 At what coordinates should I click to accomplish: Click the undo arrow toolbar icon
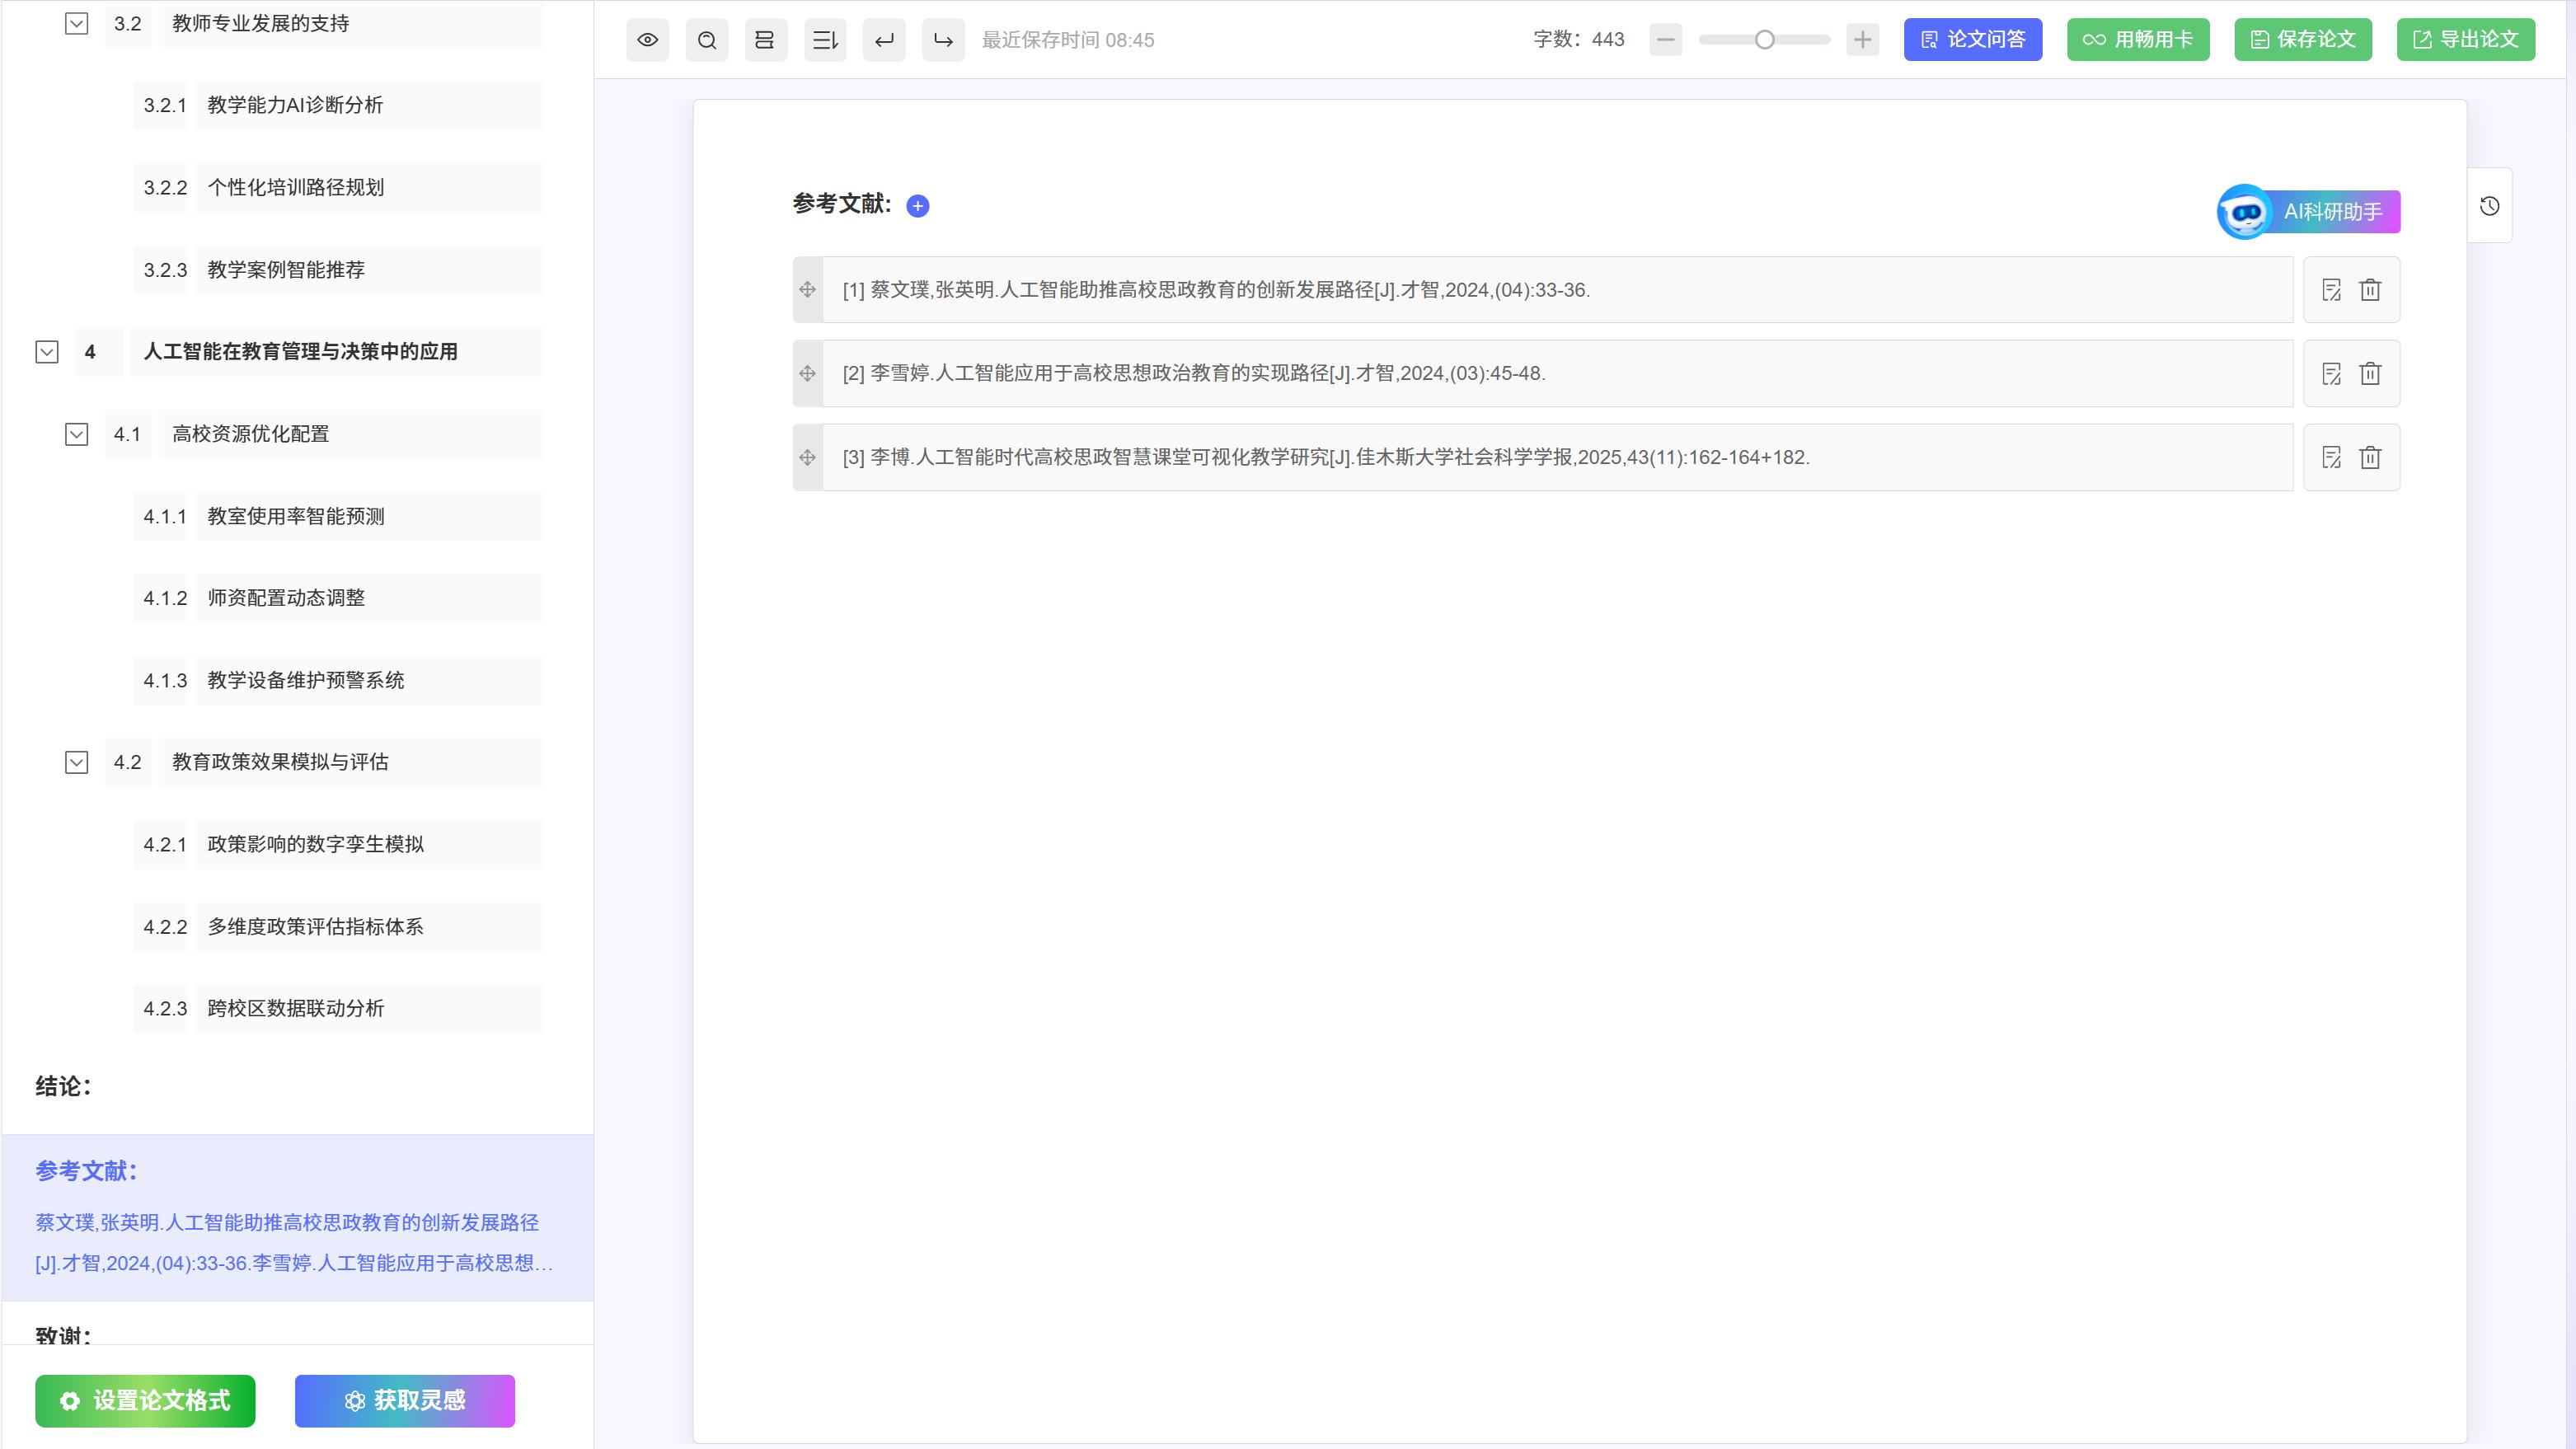tap(884, 40)
